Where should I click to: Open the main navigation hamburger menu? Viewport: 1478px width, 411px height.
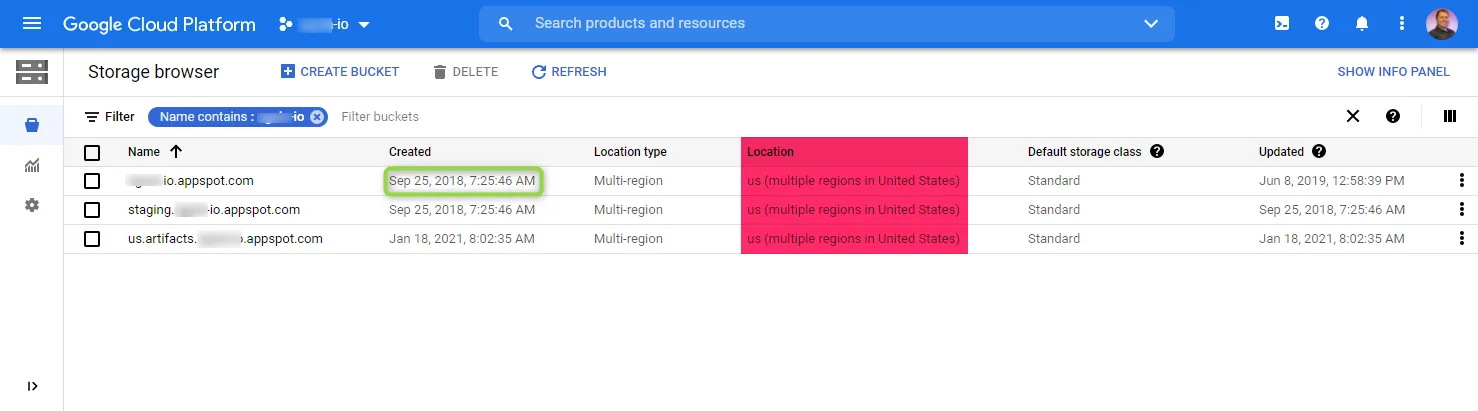click(x=32, y=23)
